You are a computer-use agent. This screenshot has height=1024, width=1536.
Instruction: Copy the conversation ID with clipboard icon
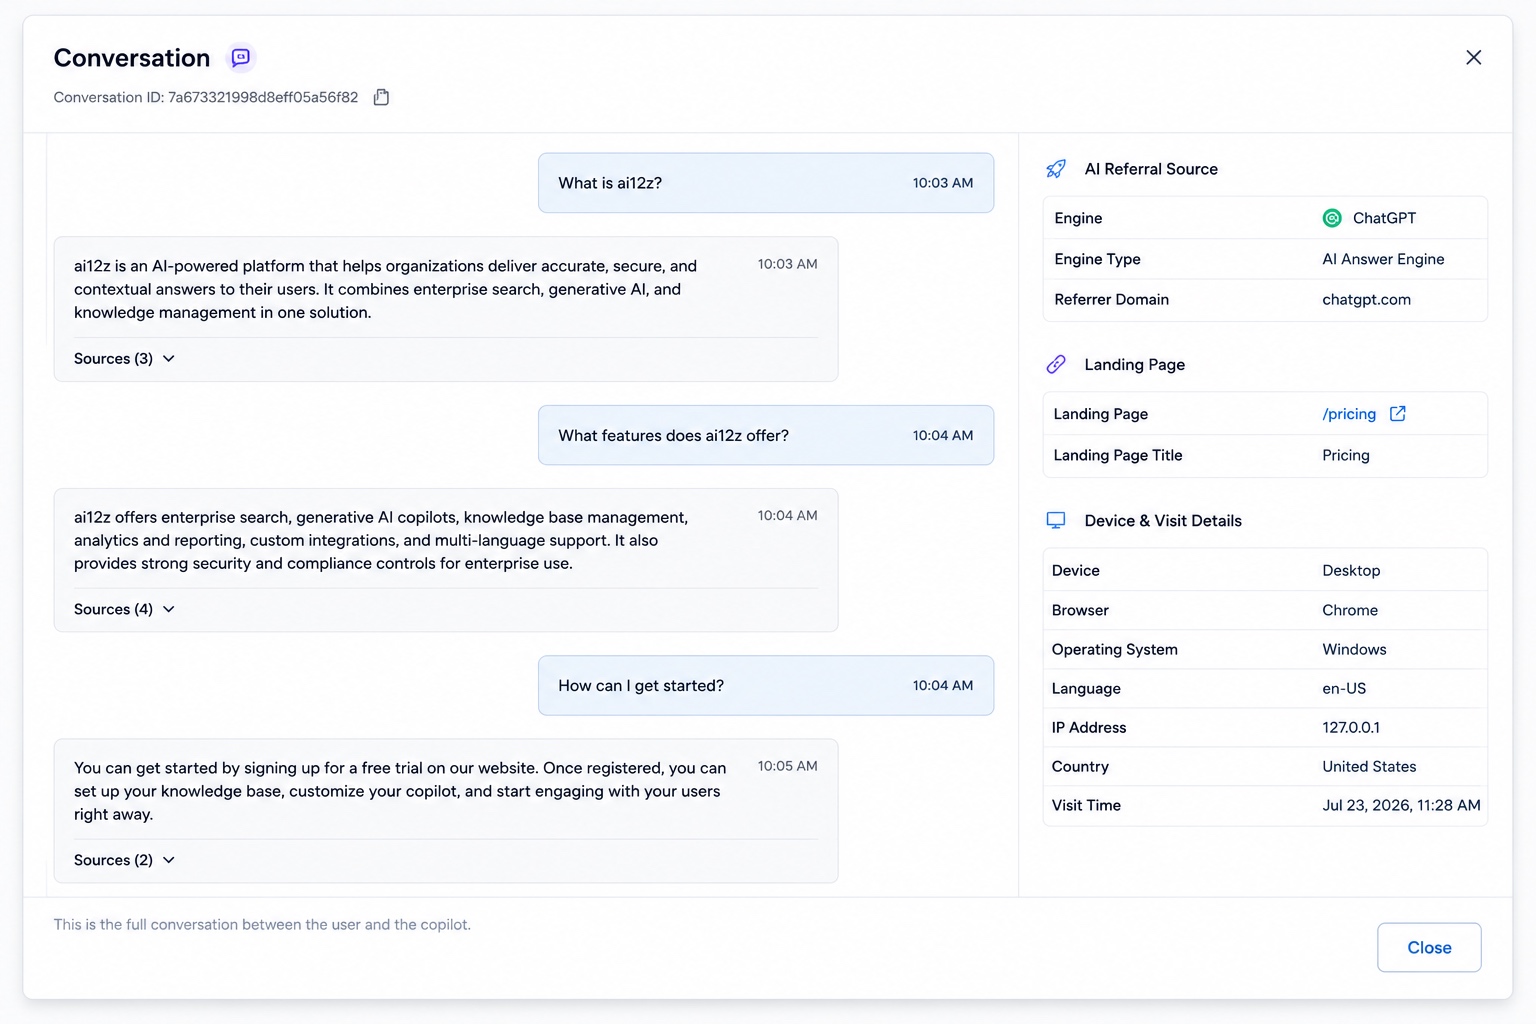[381, 97]
